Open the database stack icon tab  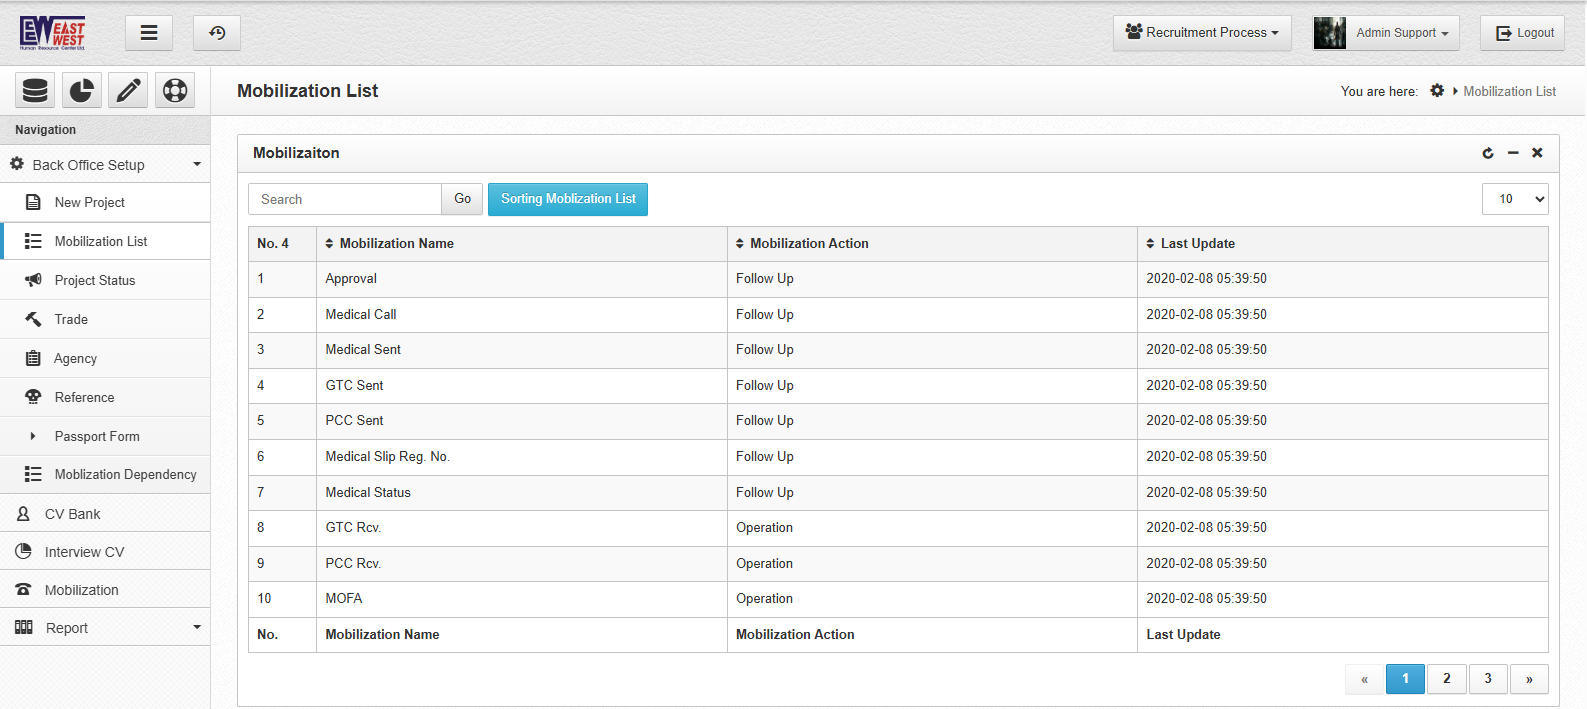(35, 91)
